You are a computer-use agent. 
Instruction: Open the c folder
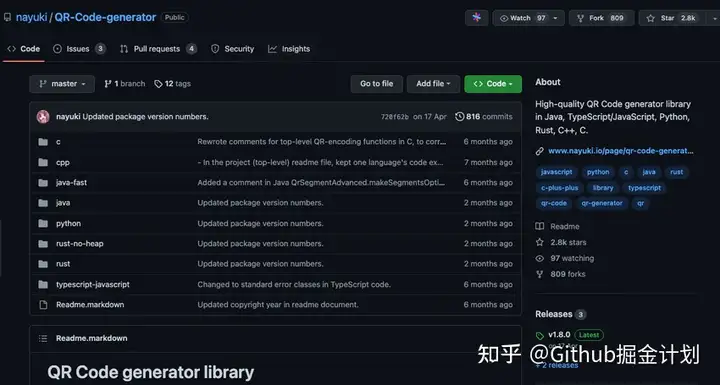[58, 142]
